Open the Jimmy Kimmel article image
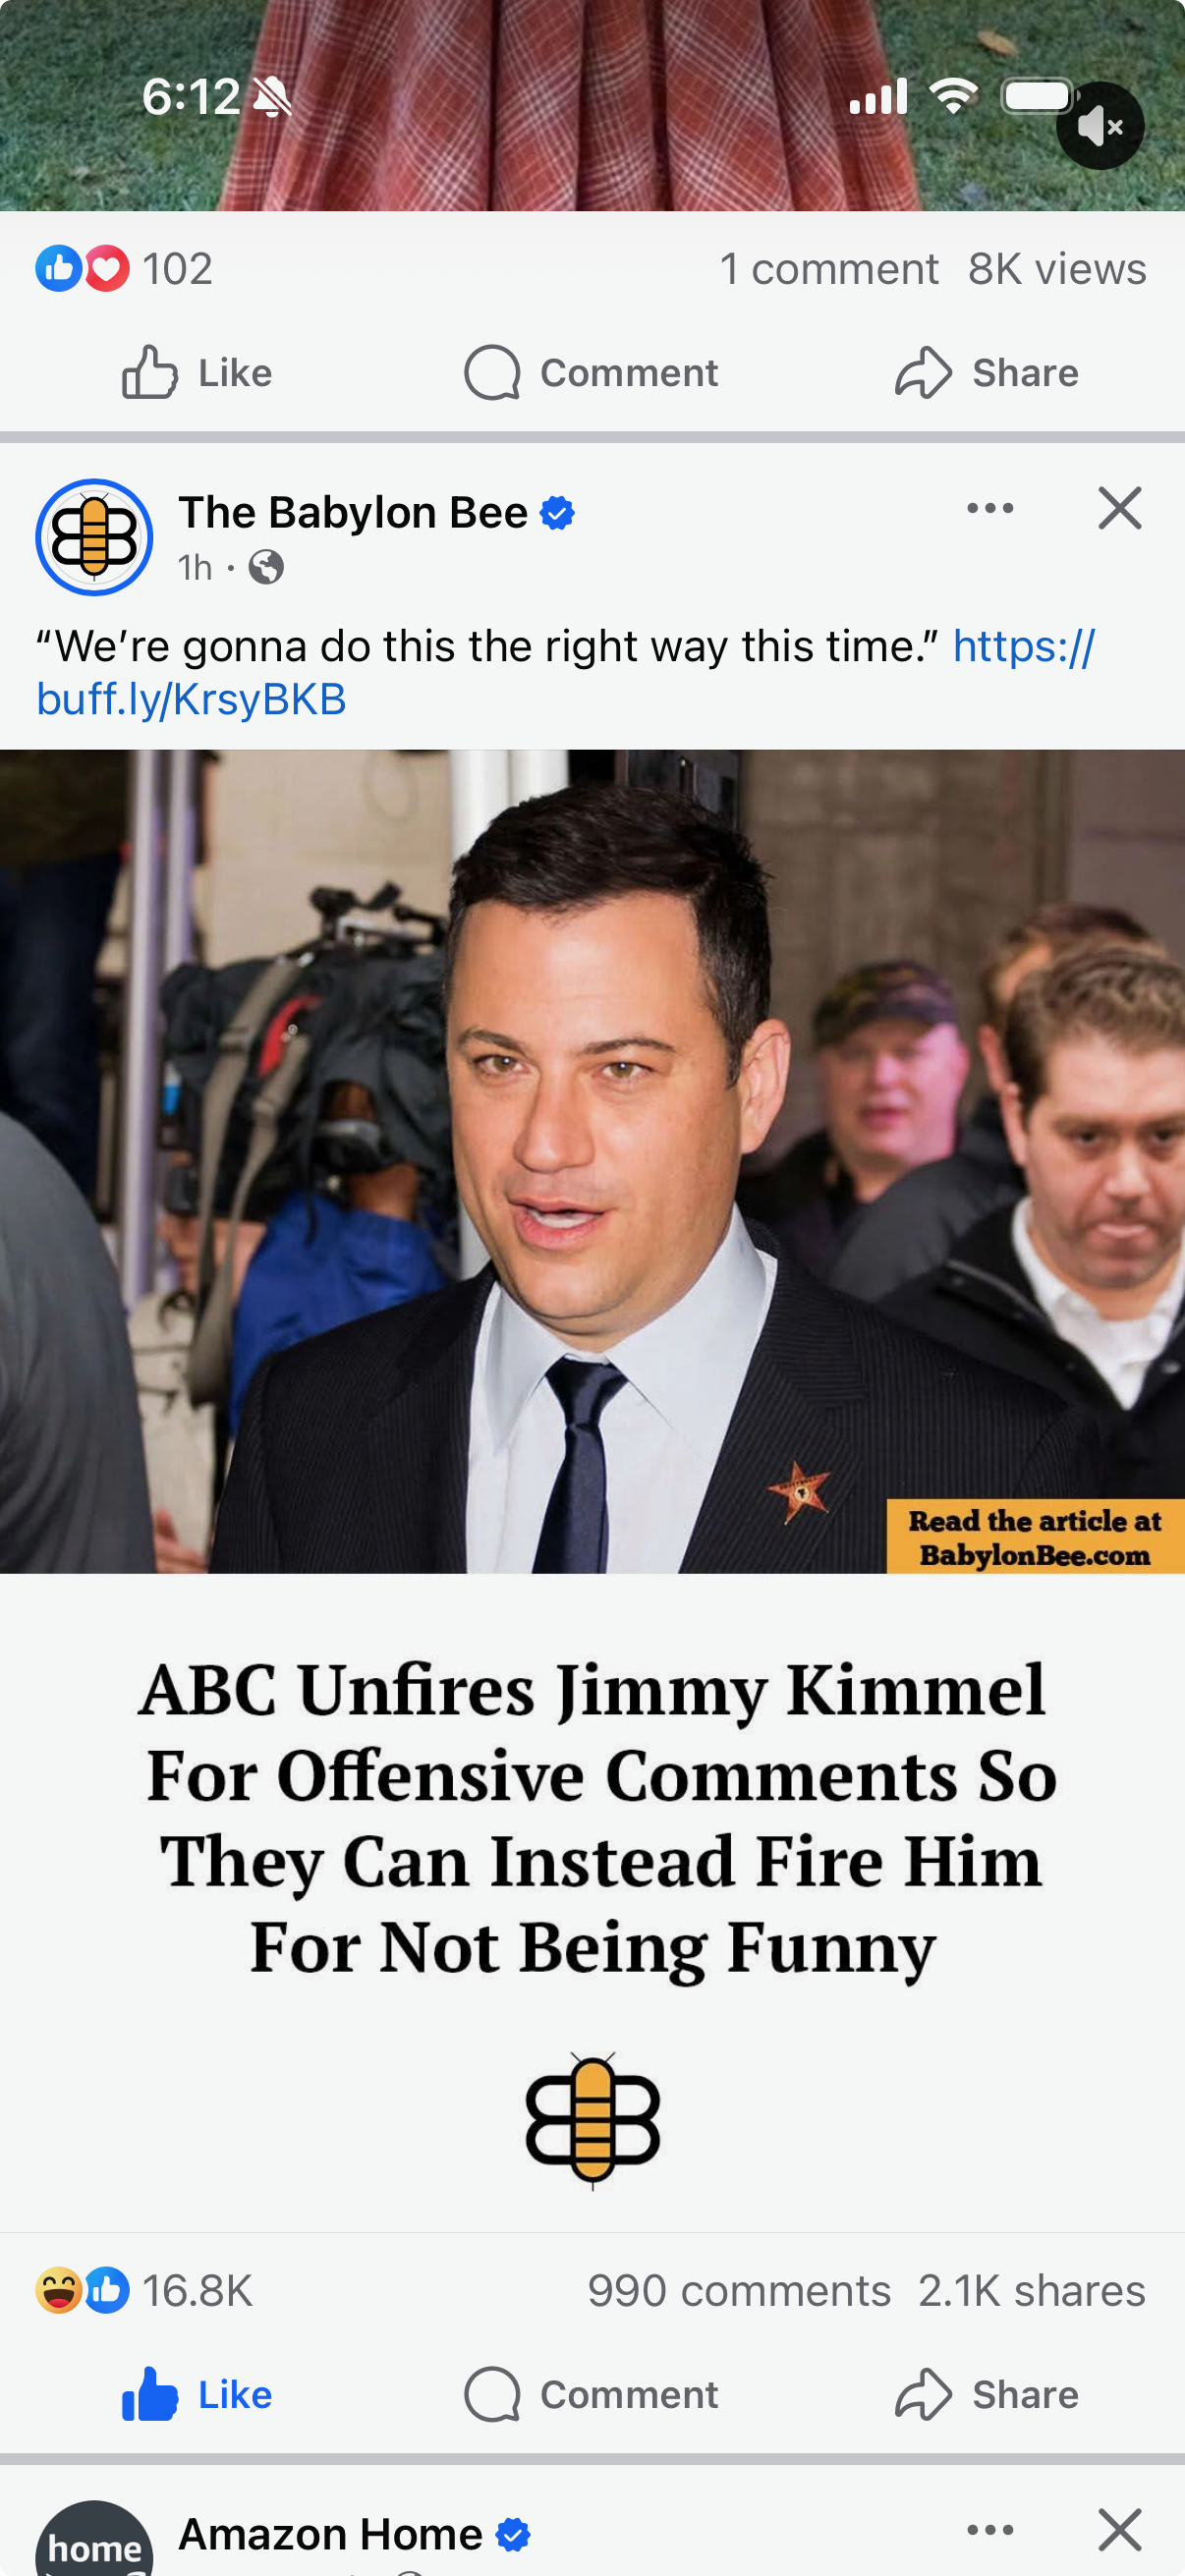The width and height of the screenshot is (1185, 2576). [592, 1161]
